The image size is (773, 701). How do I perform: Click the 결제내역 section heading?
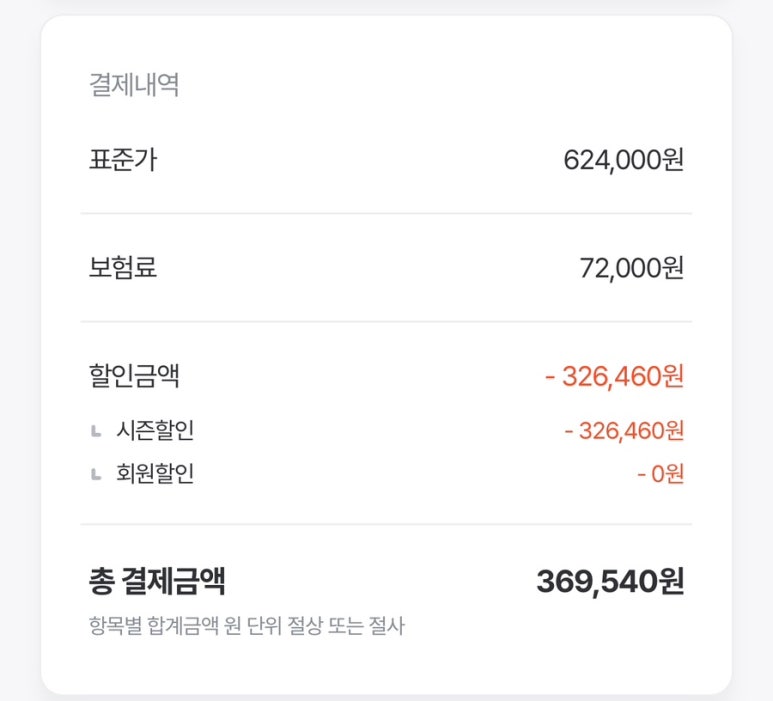pos(134,84)
